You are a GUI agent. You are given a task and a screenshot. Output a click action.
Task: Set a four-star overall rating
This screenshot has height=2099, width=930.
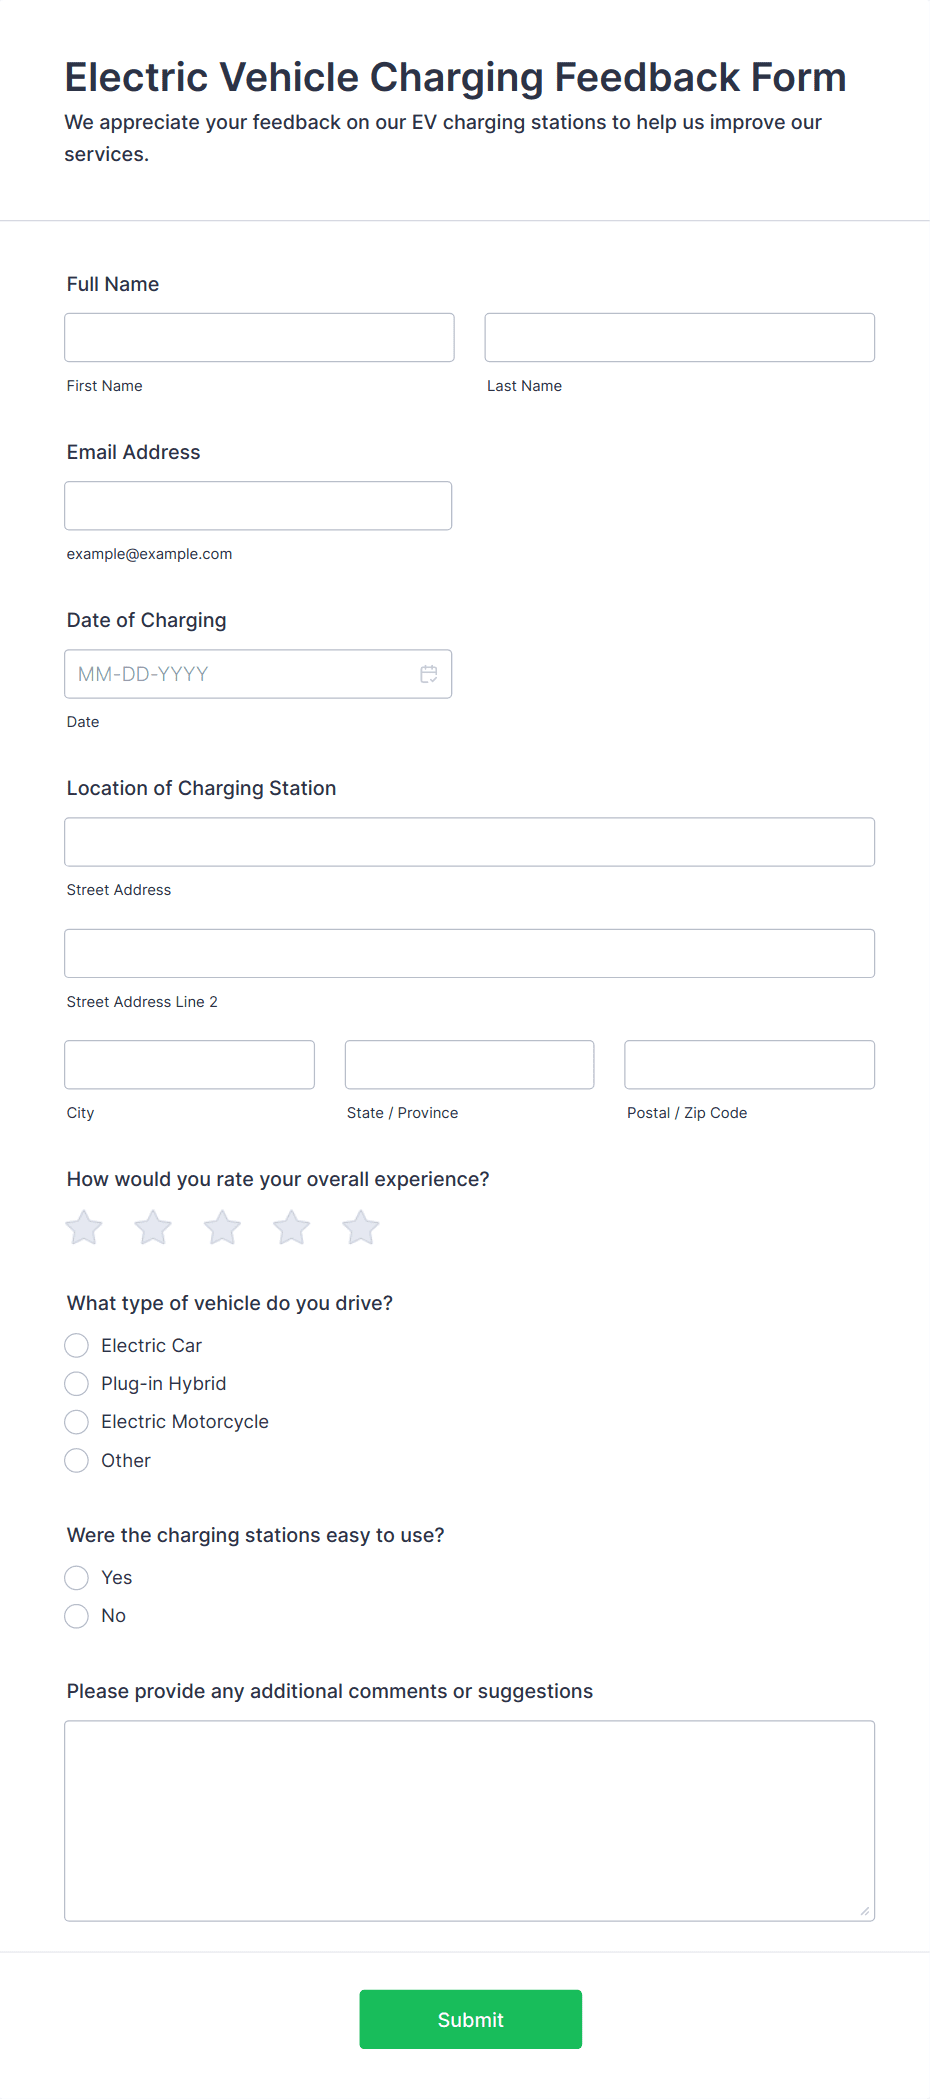[x=292, y=1227]
